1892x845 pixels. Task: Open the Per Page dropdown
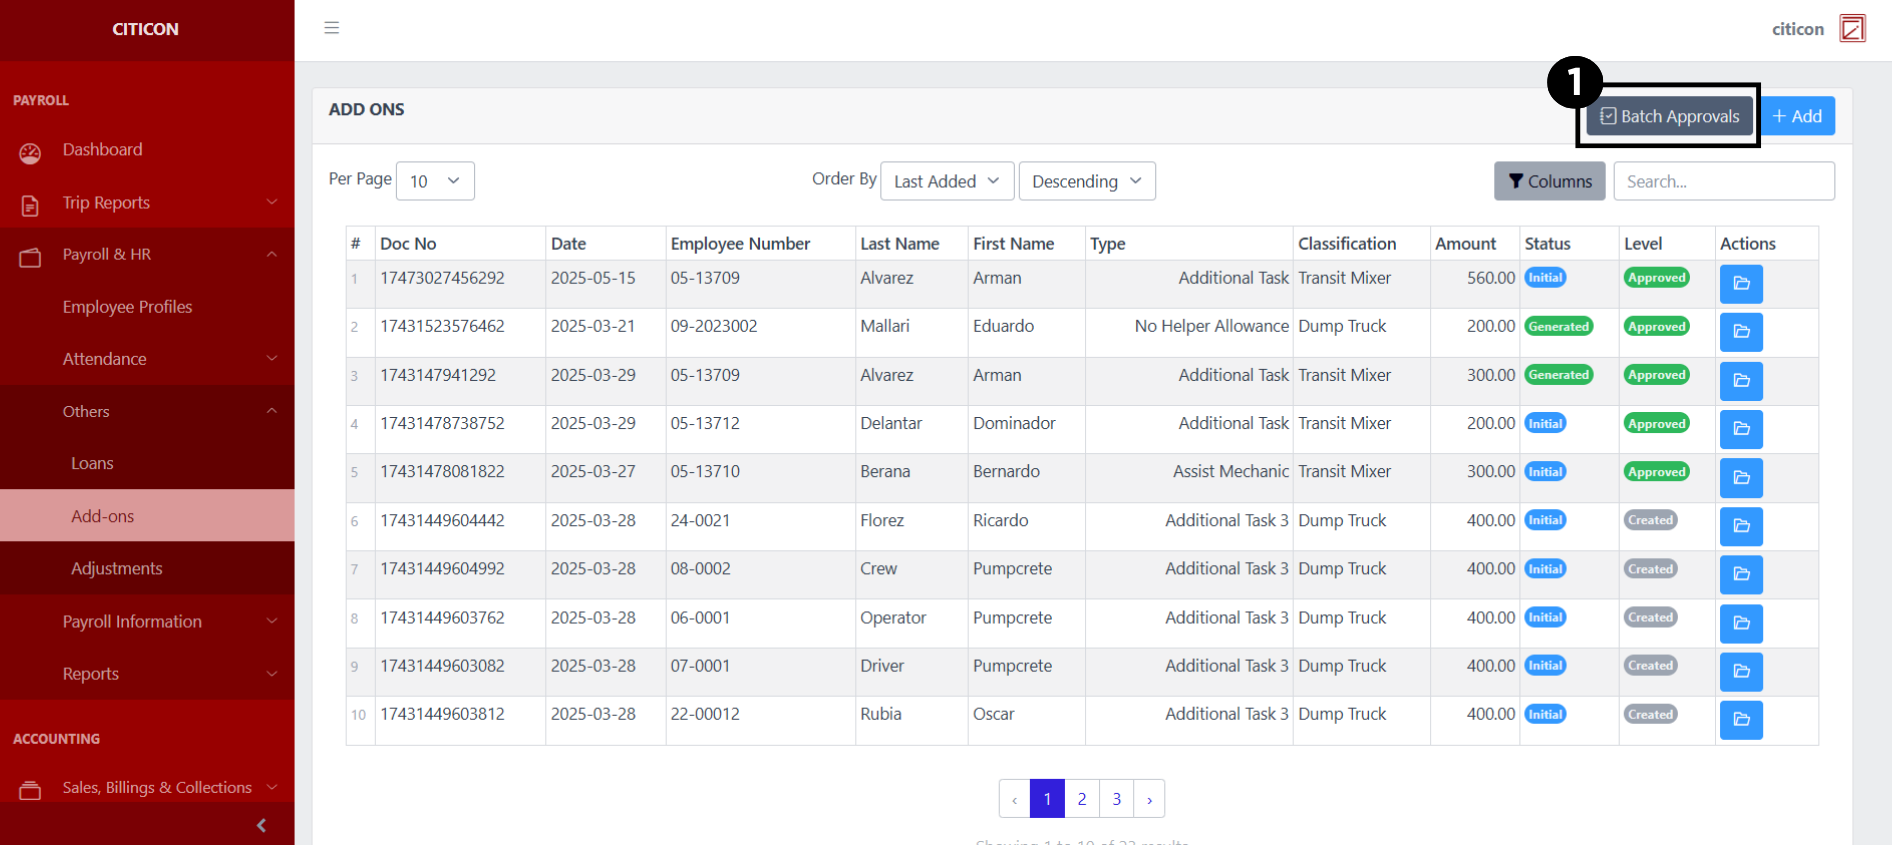tap(435, 181)
